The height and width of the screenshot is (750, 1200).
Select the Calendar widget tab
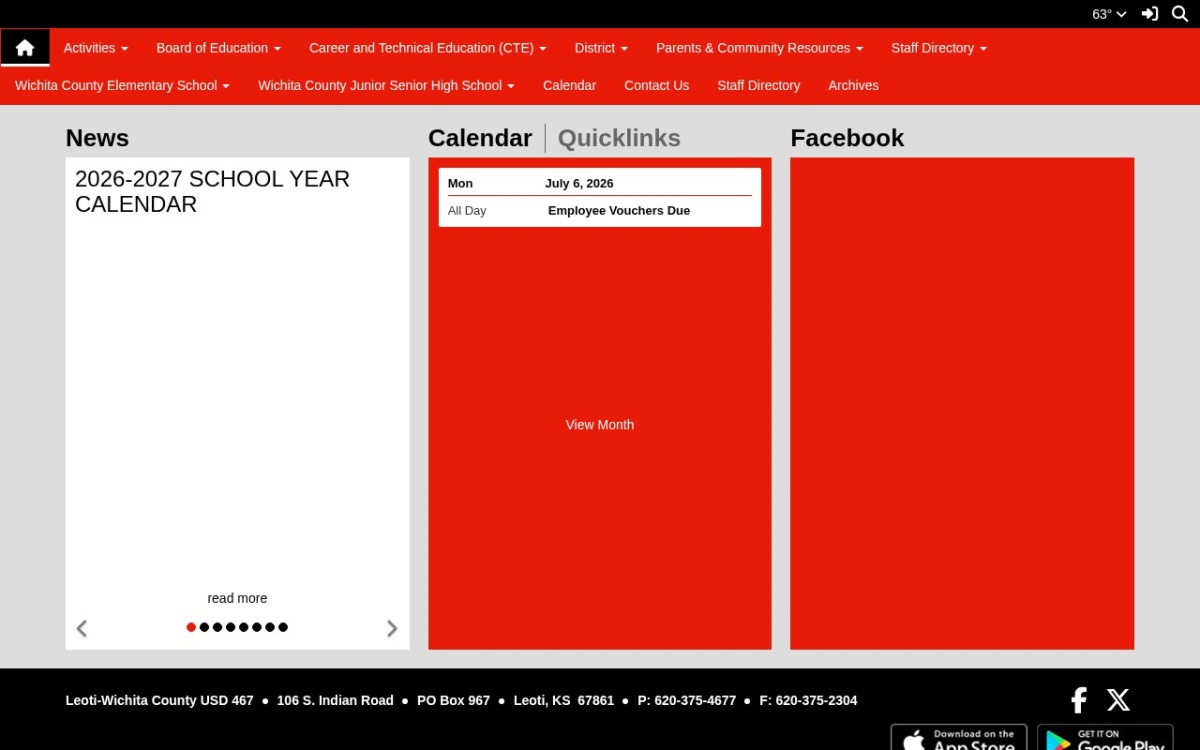(x=480, y=138)
